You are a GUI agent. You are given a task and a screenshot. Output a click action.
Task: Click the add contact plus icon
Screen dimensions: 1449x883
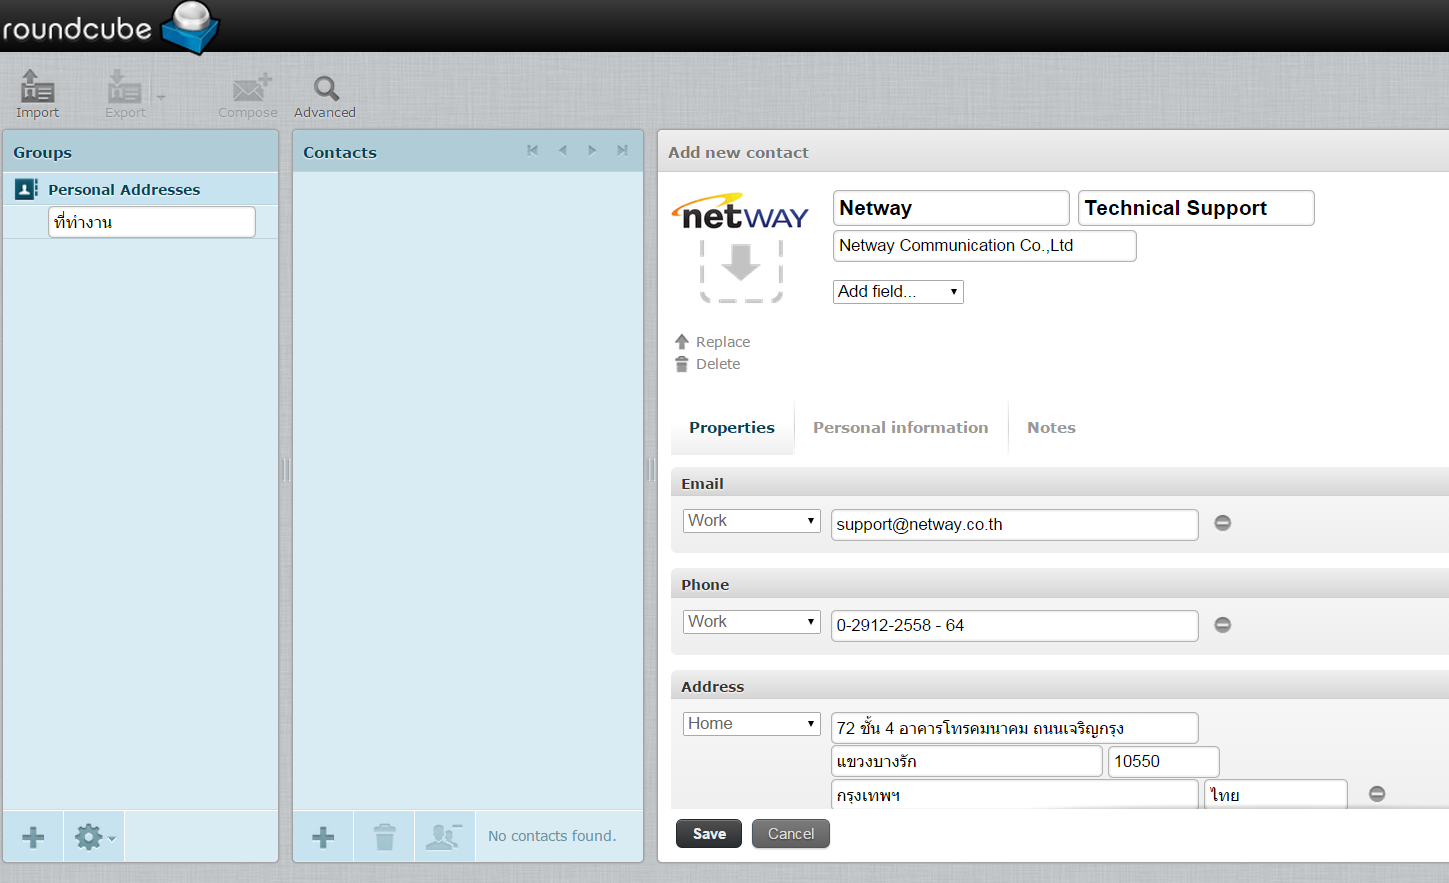pos(323,837)
